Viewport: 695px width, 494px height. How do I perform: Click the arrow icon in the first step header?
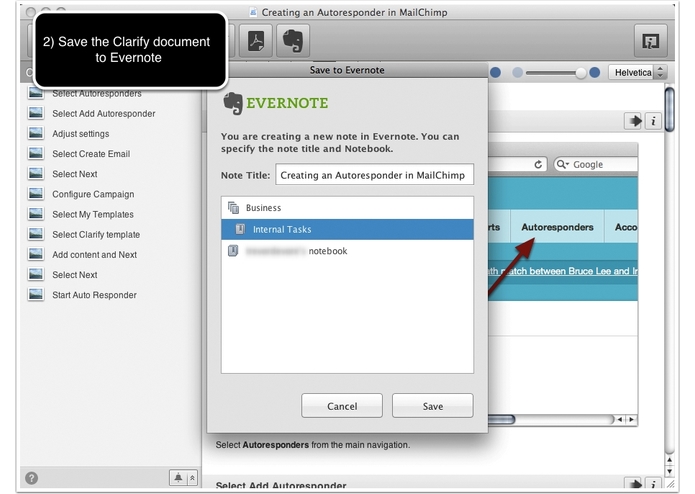coord(634,121)
